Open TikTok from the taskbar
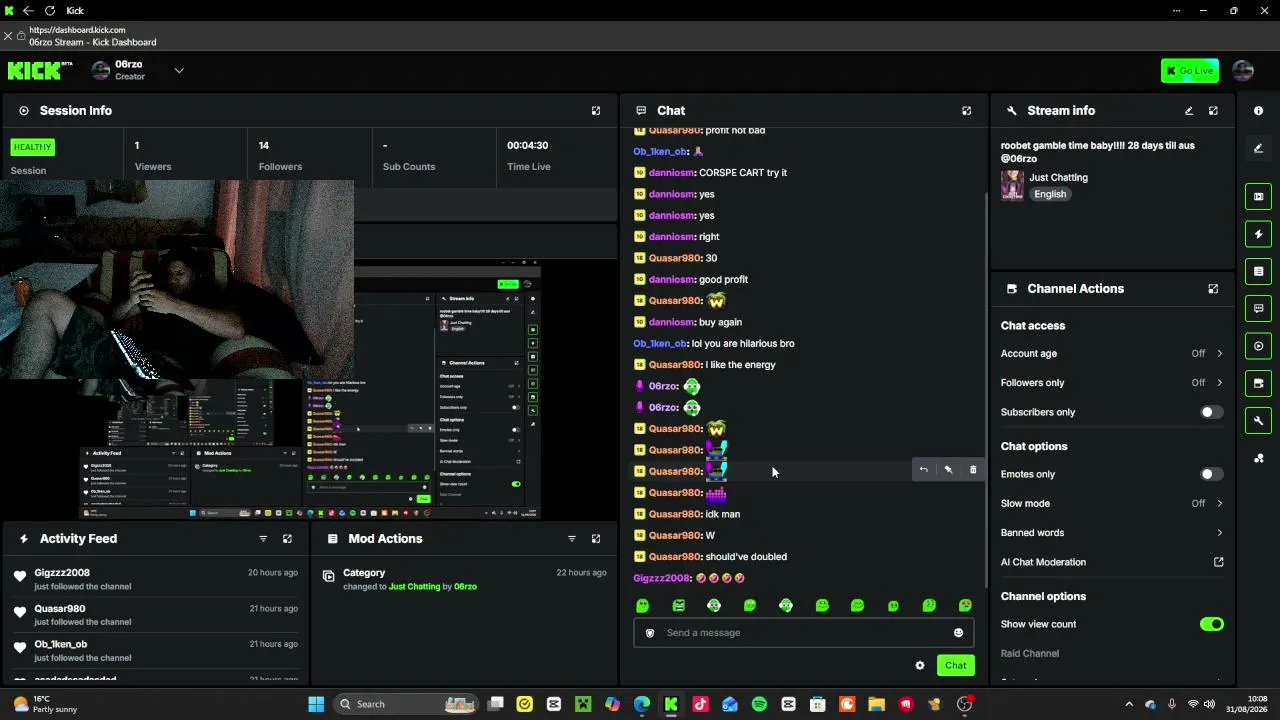 point(700,704)
